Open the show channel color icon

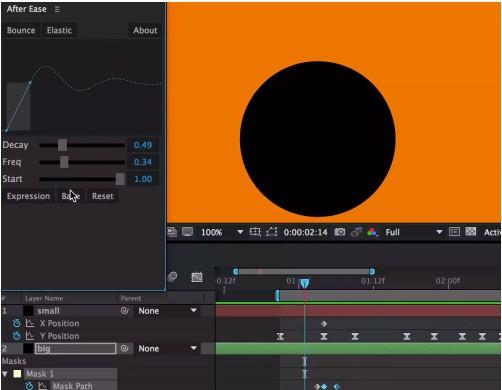372,232
